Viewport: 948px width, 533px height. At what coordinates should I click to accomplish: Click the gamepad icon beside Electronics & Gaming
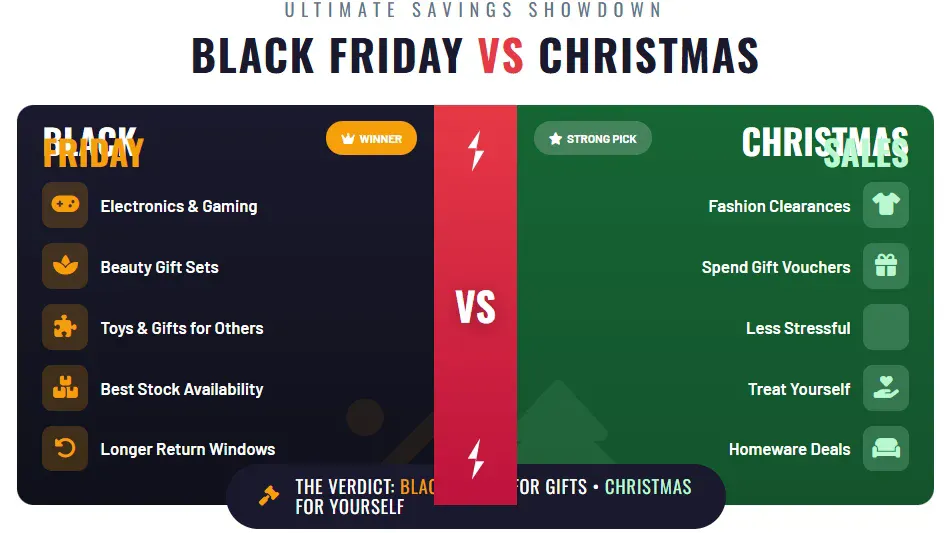65,205
